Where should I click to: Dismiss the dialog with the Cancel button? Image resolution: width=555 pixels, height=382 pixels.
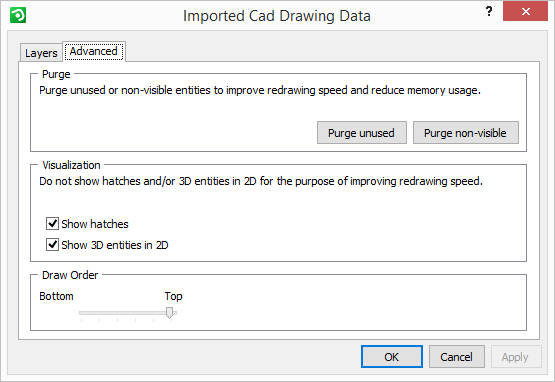point(457,357)
